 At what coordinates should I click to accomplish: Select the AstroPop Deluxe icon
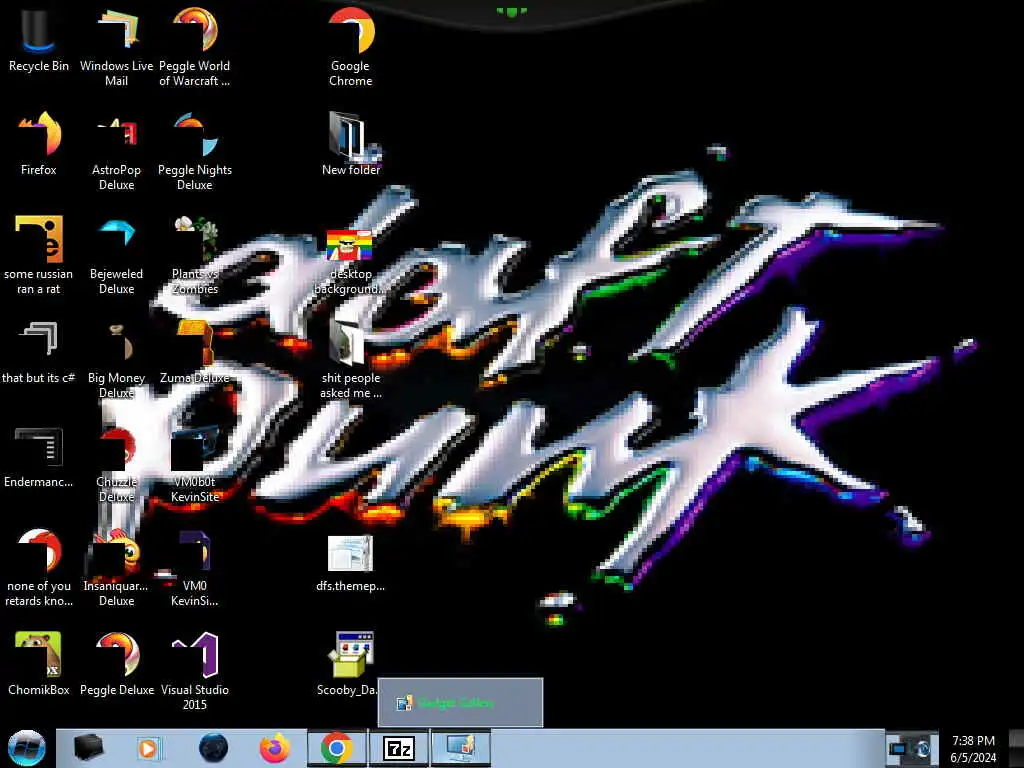(116, 152)
